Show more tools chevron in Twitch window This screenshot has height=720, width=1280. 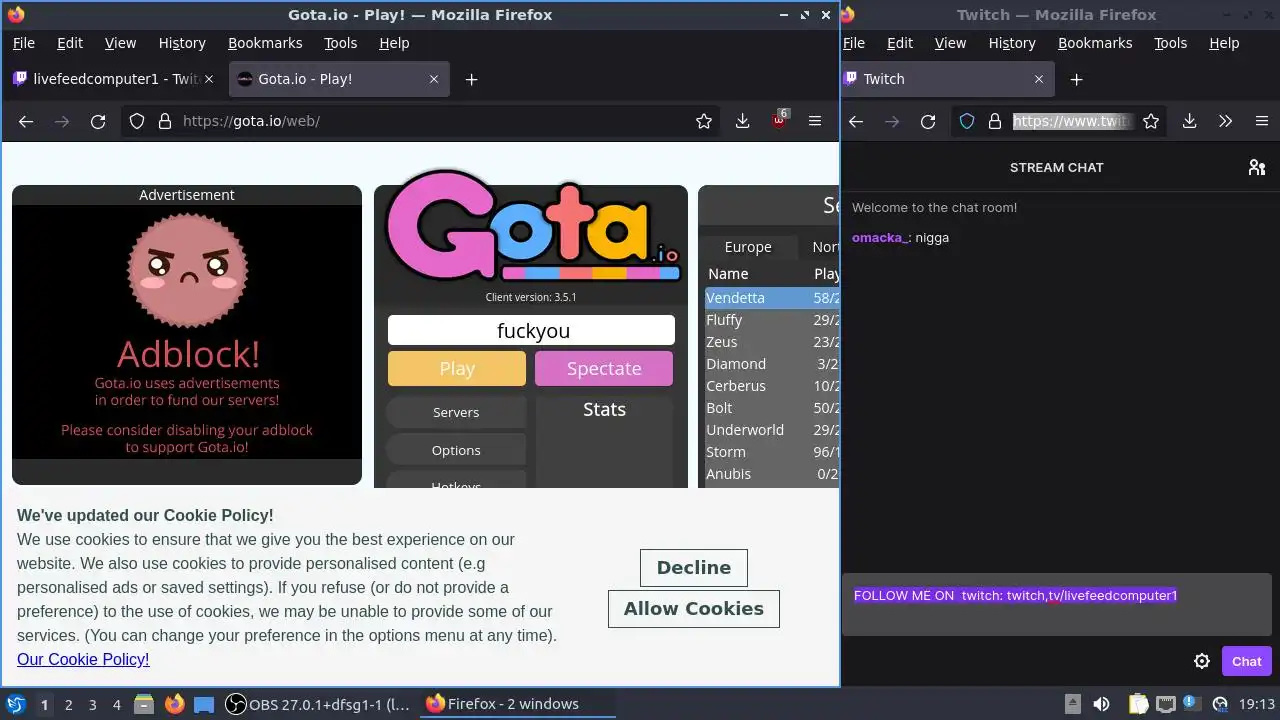[1225, 121]
